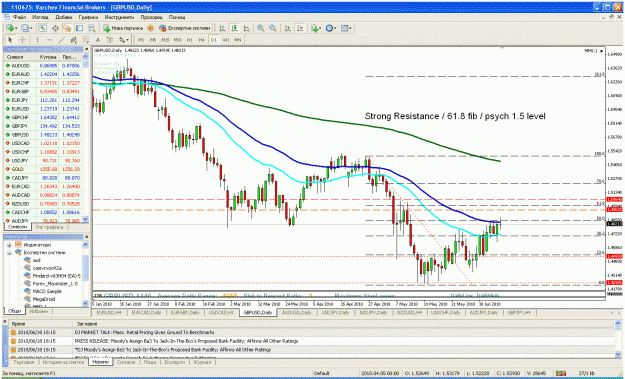Close the Market Watch panel
625x379 pixels.
pos(86,49)
